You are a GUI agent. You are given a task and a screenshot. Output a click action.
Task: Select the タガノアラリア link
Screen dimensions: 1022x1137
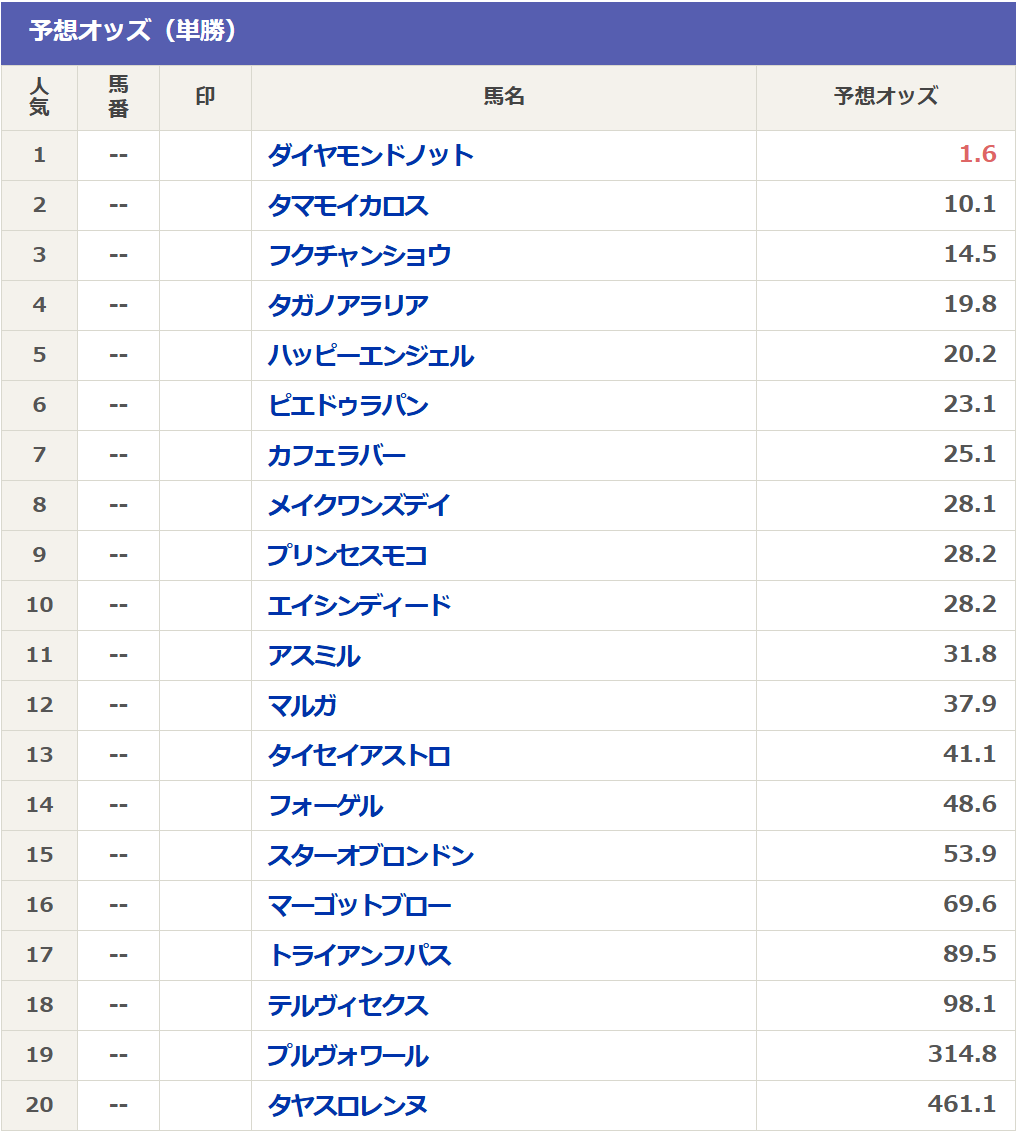[x=348, y=305]
